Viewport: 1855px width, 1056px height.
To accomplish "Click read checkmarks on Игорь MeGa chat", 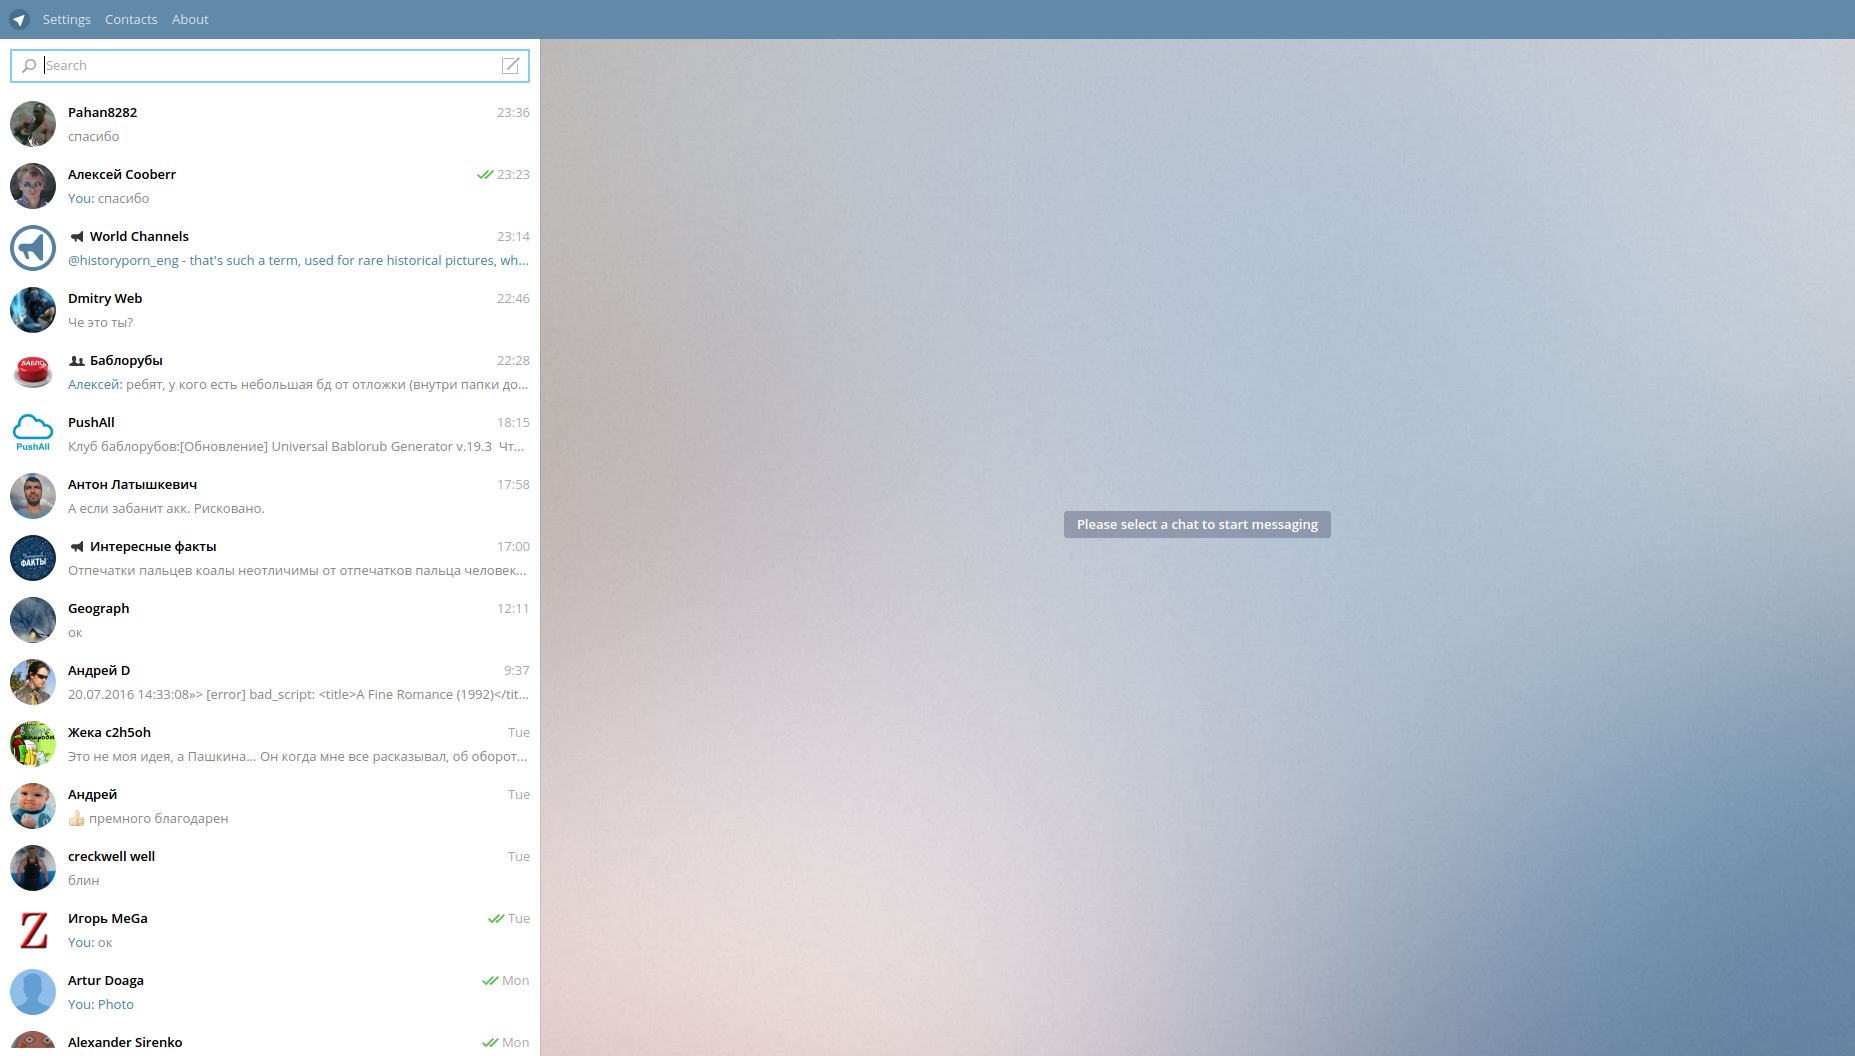I will [x=496, y=919].
